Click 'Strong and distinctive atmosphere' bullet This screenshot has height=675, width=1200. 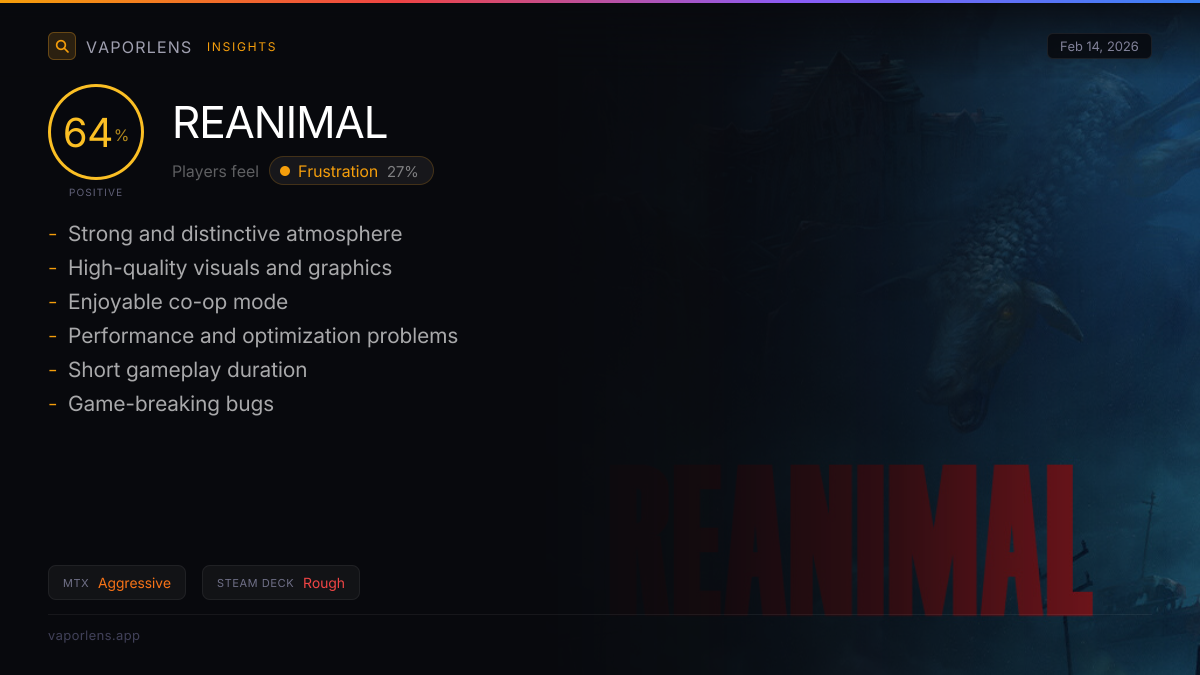point(235,234)
